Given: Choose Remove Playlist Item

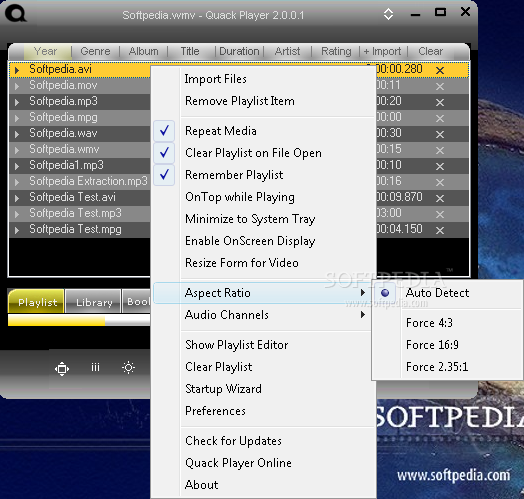Looking at the screenshot, I should click(x=264, y=101).
